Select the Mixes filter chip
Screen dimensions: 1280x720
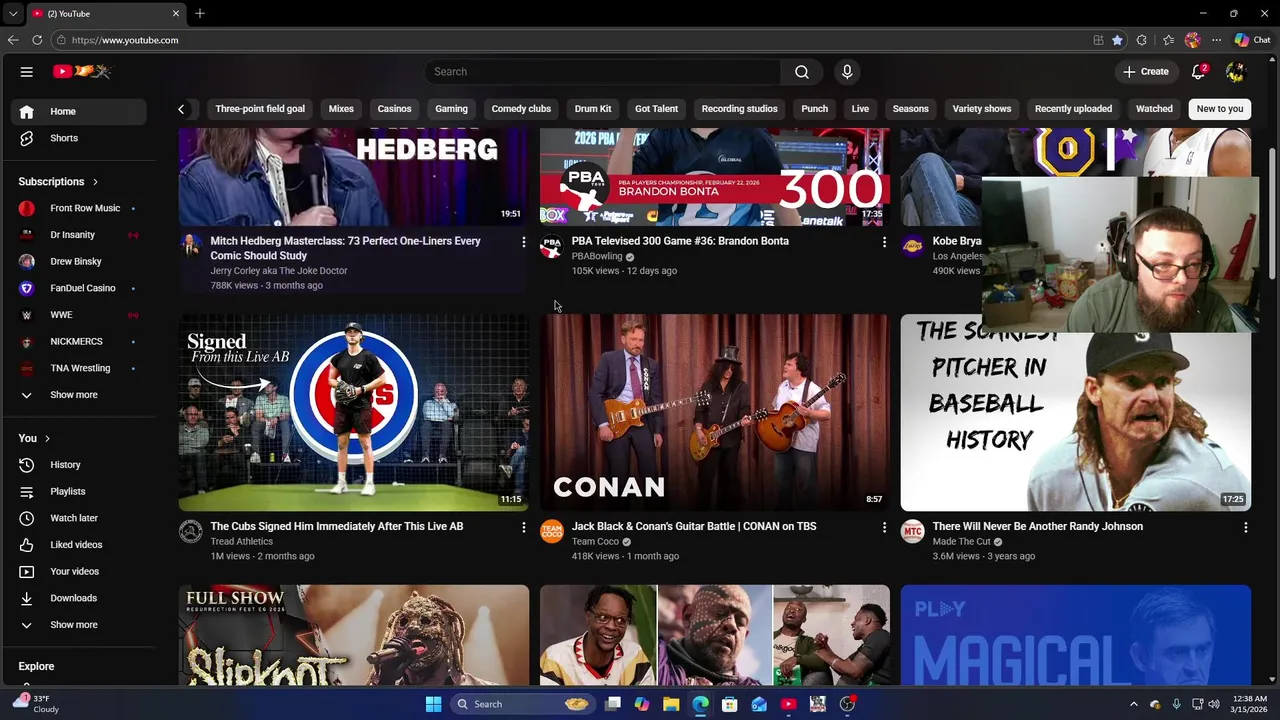[x=341, y=109]
